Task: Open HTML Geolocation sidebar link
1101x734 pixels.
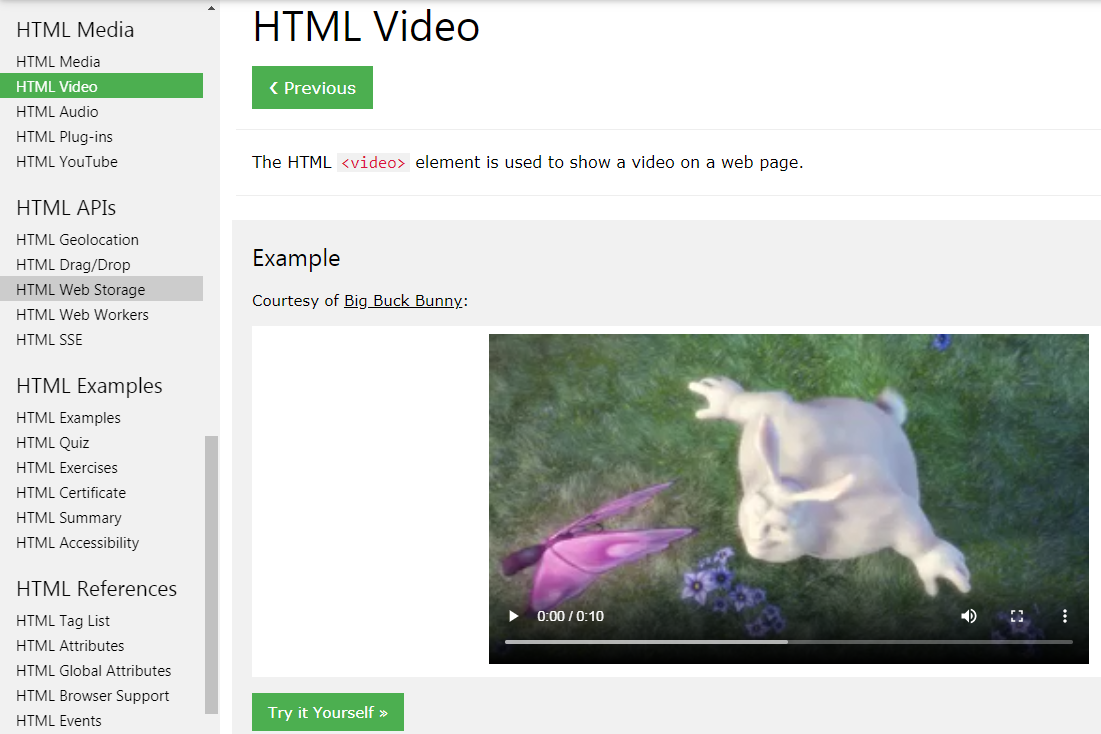Action: pos(77,240)
